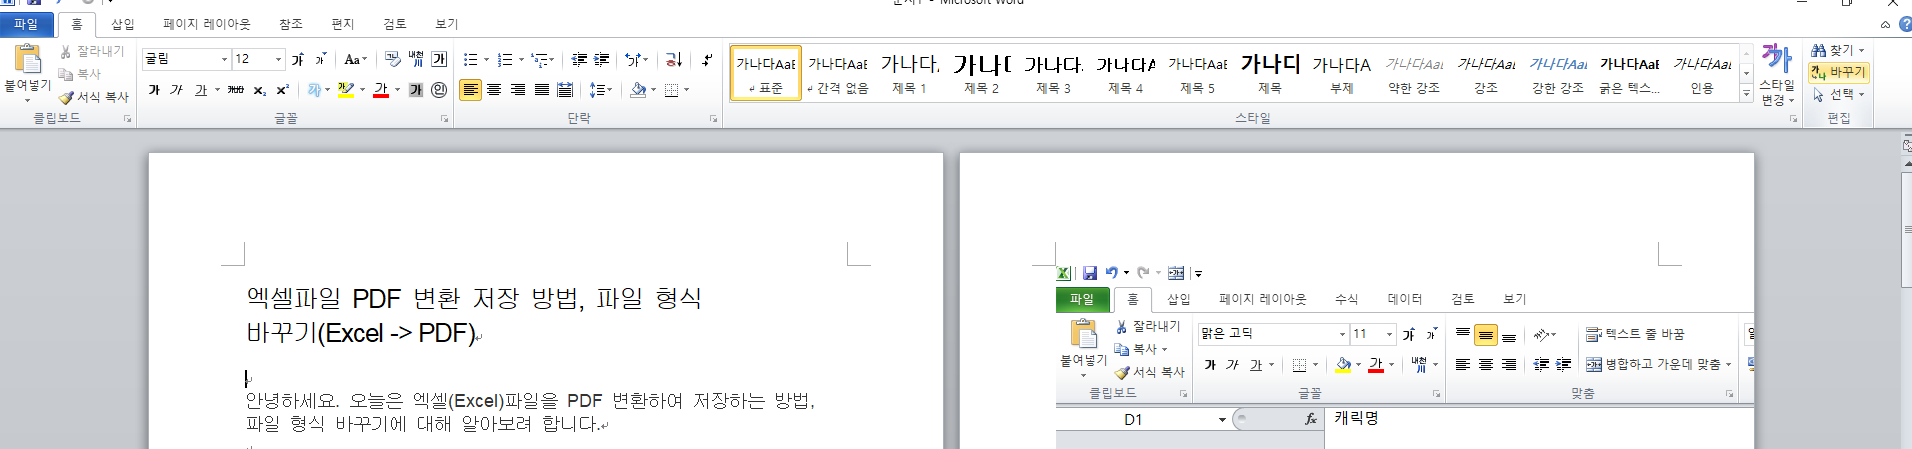Screen dimensions: 1912x449
Task: Apply character shading in Word
Action: 415,90
